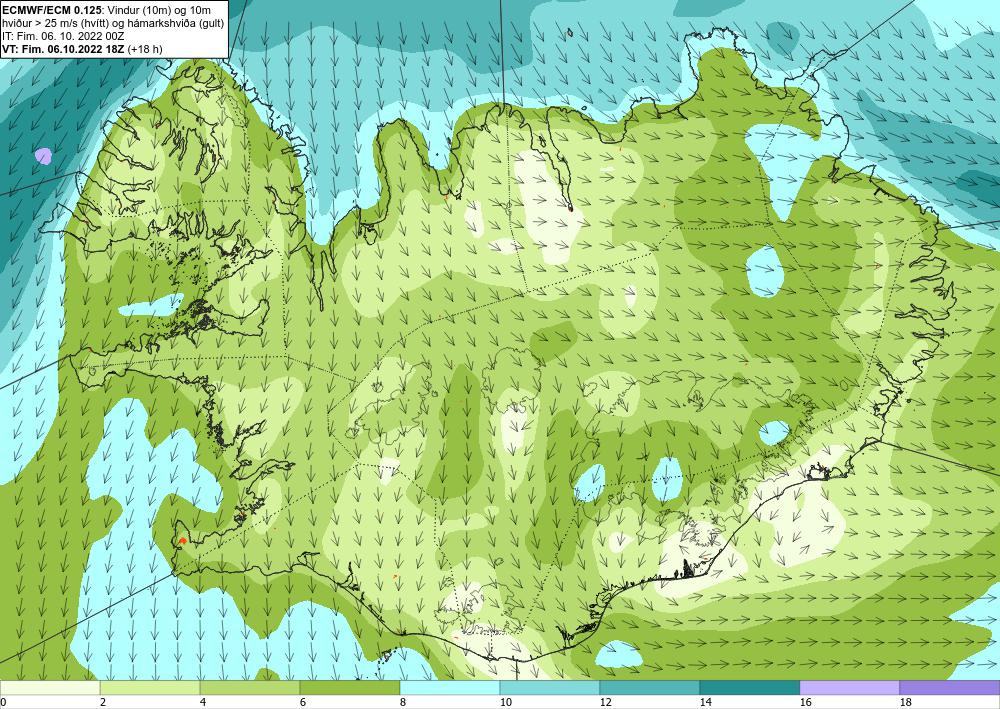1000x709 pixels.
Task: Click the medium green 4–6 m/s legend swatch
Action: point(250,687)
